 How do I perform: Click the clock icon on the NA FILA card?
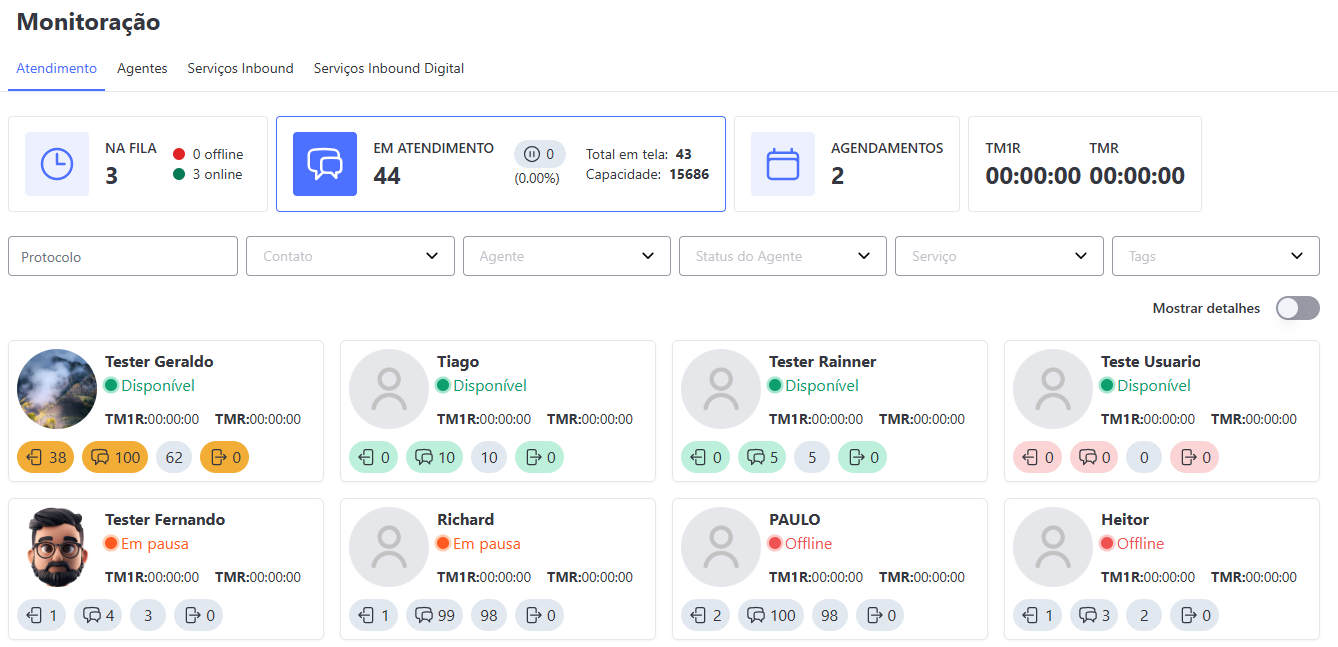57,163
